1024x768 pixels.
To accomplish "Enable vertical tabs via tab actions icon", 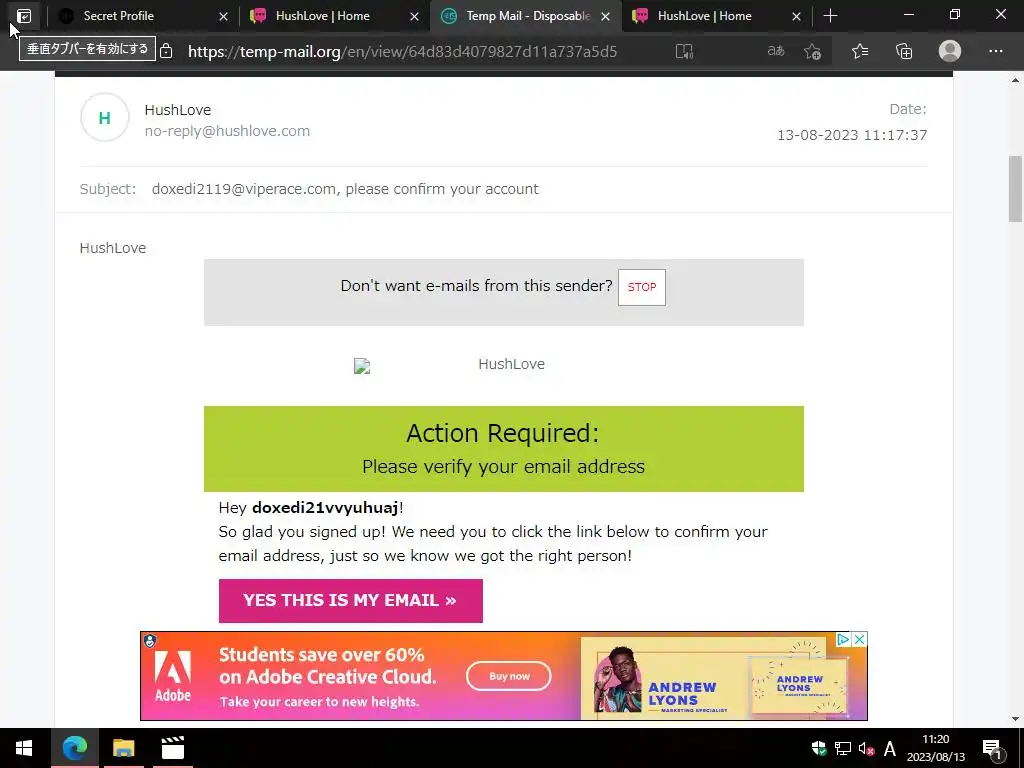I will 24,16.
